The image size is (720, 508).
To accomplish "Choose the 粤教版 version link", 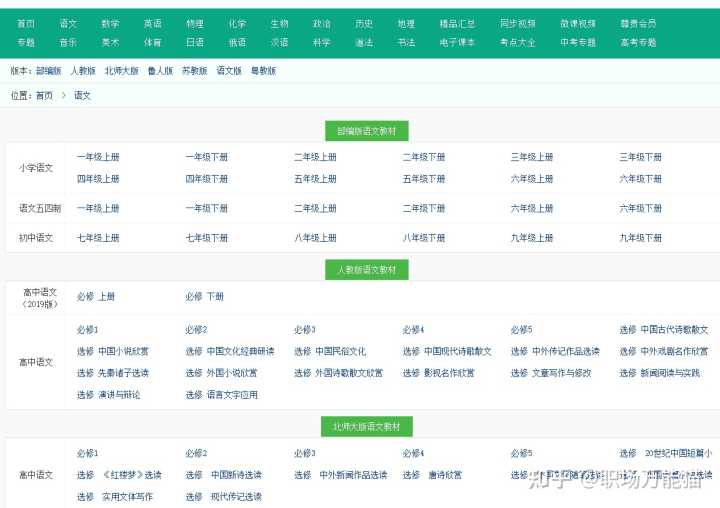I will pyautogui.click(x=264, y=71).
